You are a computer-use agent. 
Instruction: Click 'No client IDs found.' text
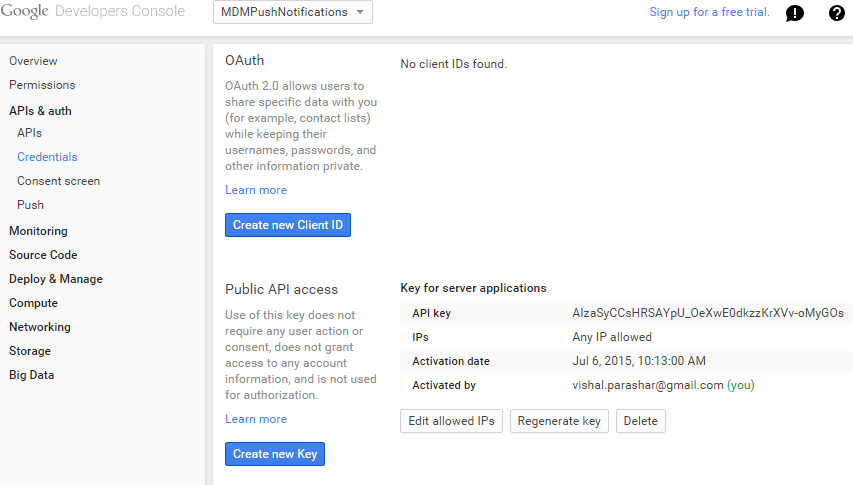[x=453, y=64]
